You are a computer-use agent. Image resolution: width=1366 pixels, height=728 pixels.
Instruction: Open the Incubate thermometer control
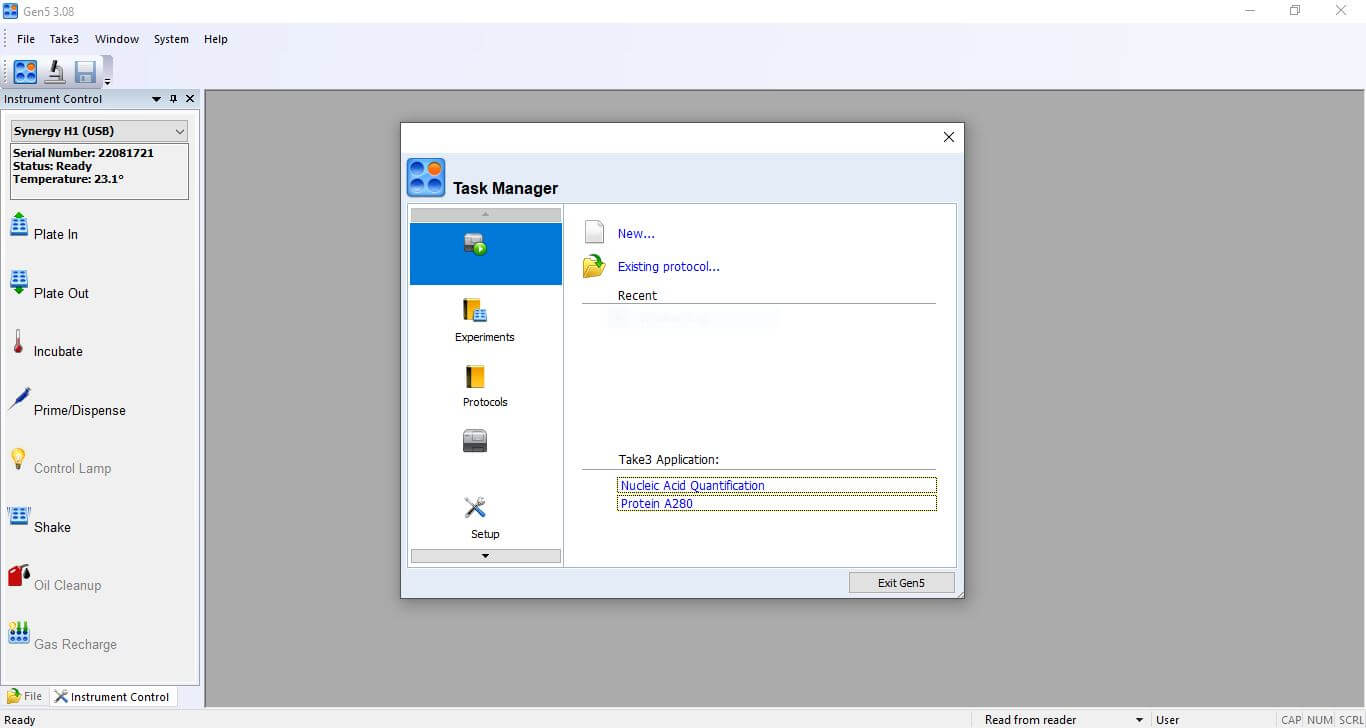coord(18,341)
